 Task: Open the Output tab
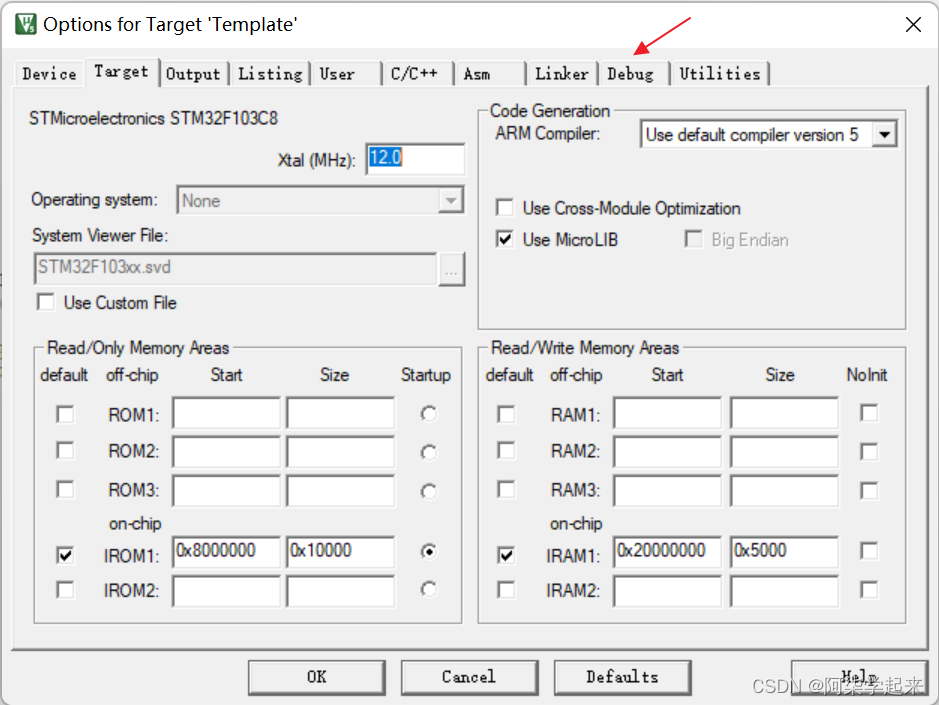[x=193, y=74]
